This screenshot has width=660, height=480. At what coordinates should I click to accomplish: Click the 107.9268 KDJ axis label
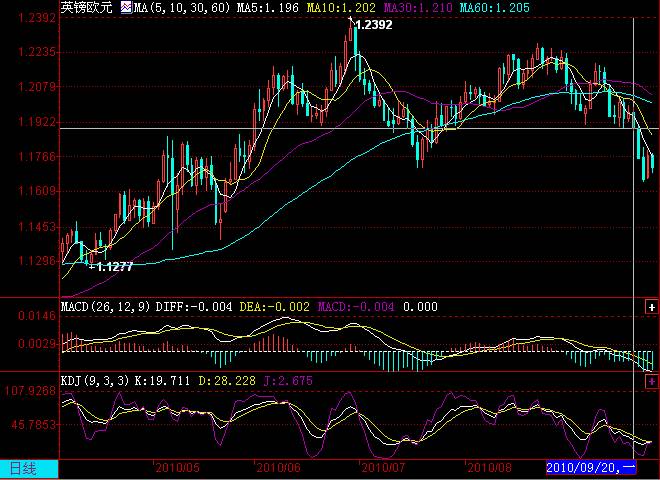pos(30,391)
